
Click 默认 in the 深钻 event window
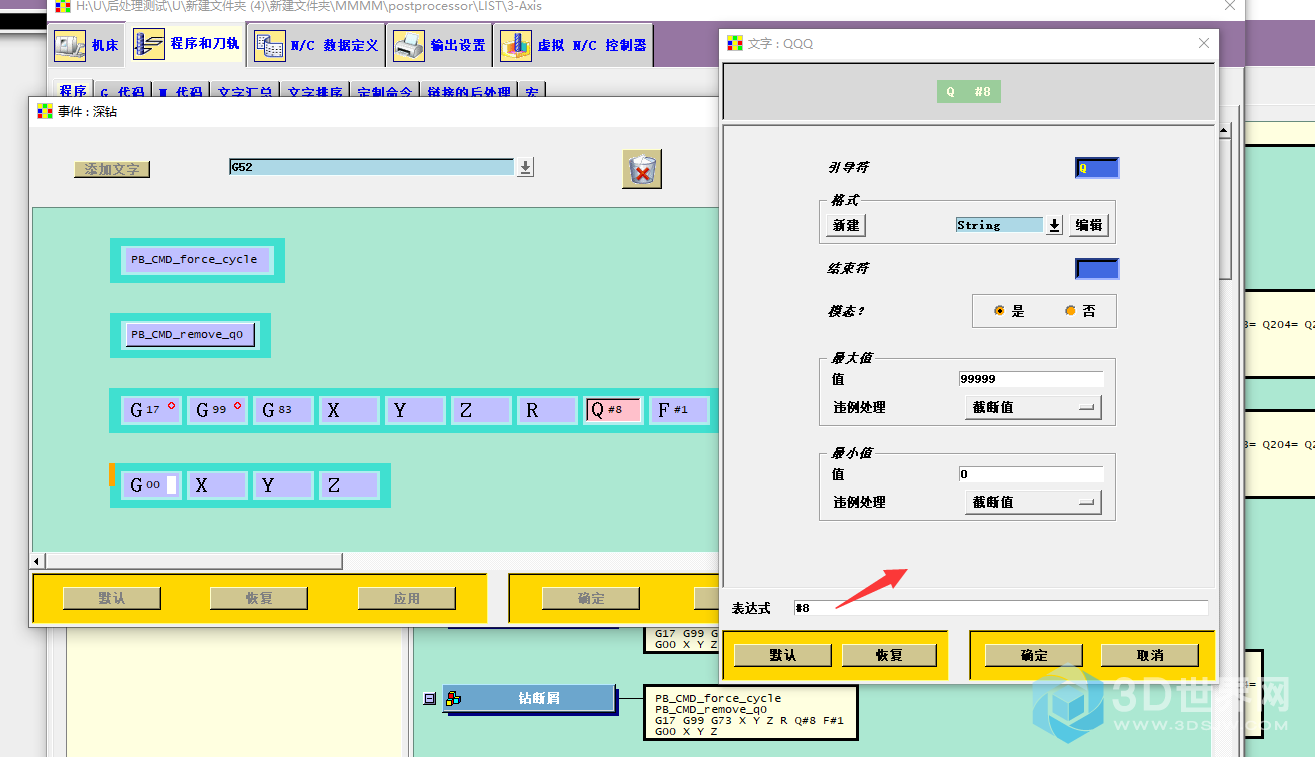pyautogui.click(x=112, y=598)
